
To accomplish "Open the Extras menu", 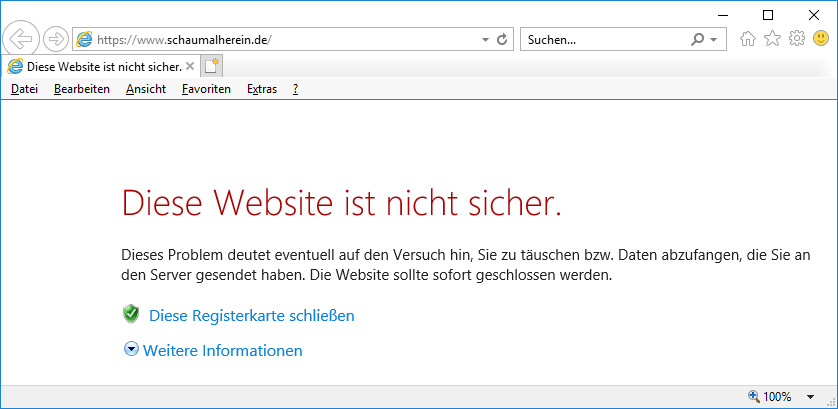I will pyautogui.click(x=262, y=89).
